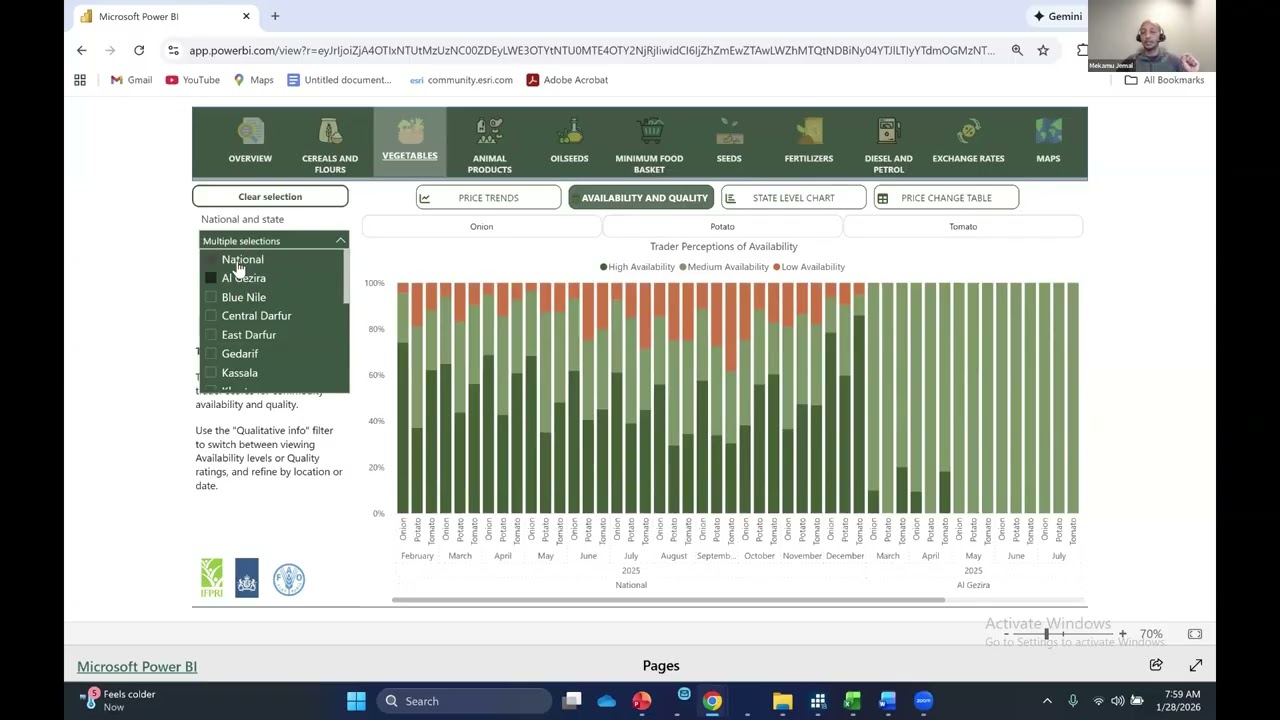Viewport: 1280px width, 720px height.
Task: Select the Availability and Quality view
Action: pos(641,198)
